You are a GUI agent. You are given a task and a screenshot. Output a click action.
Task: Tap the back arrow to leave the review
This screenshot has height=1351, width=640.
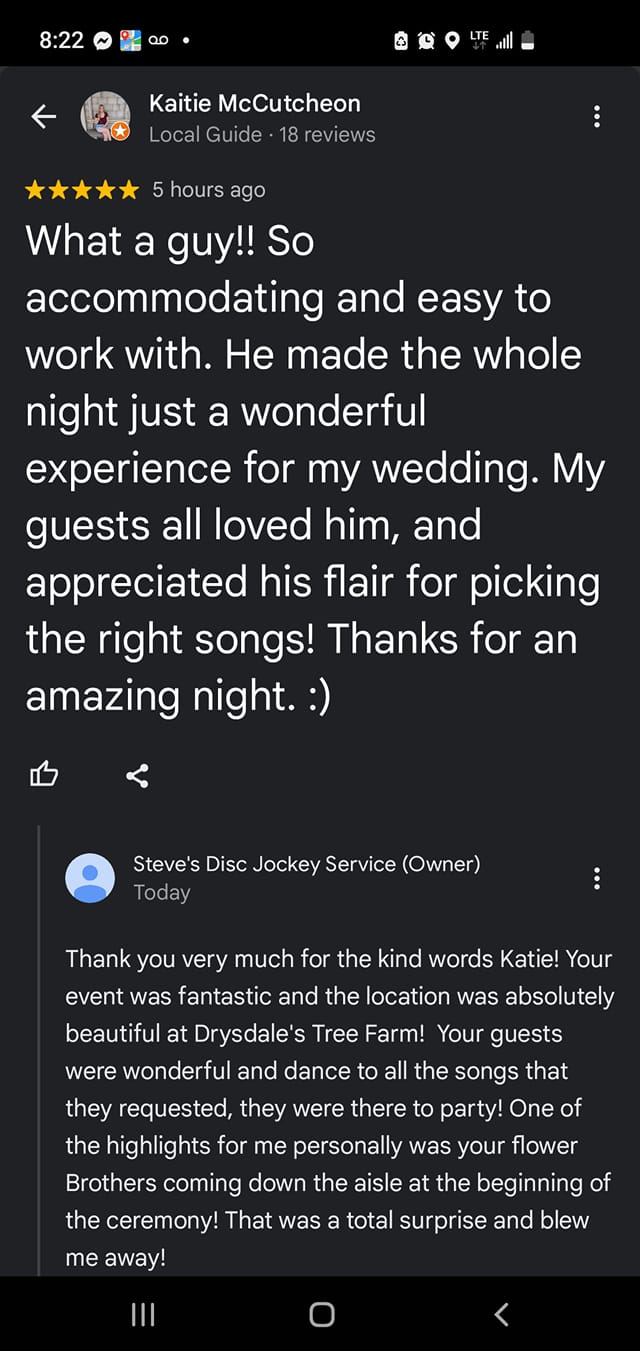(43, 116)
